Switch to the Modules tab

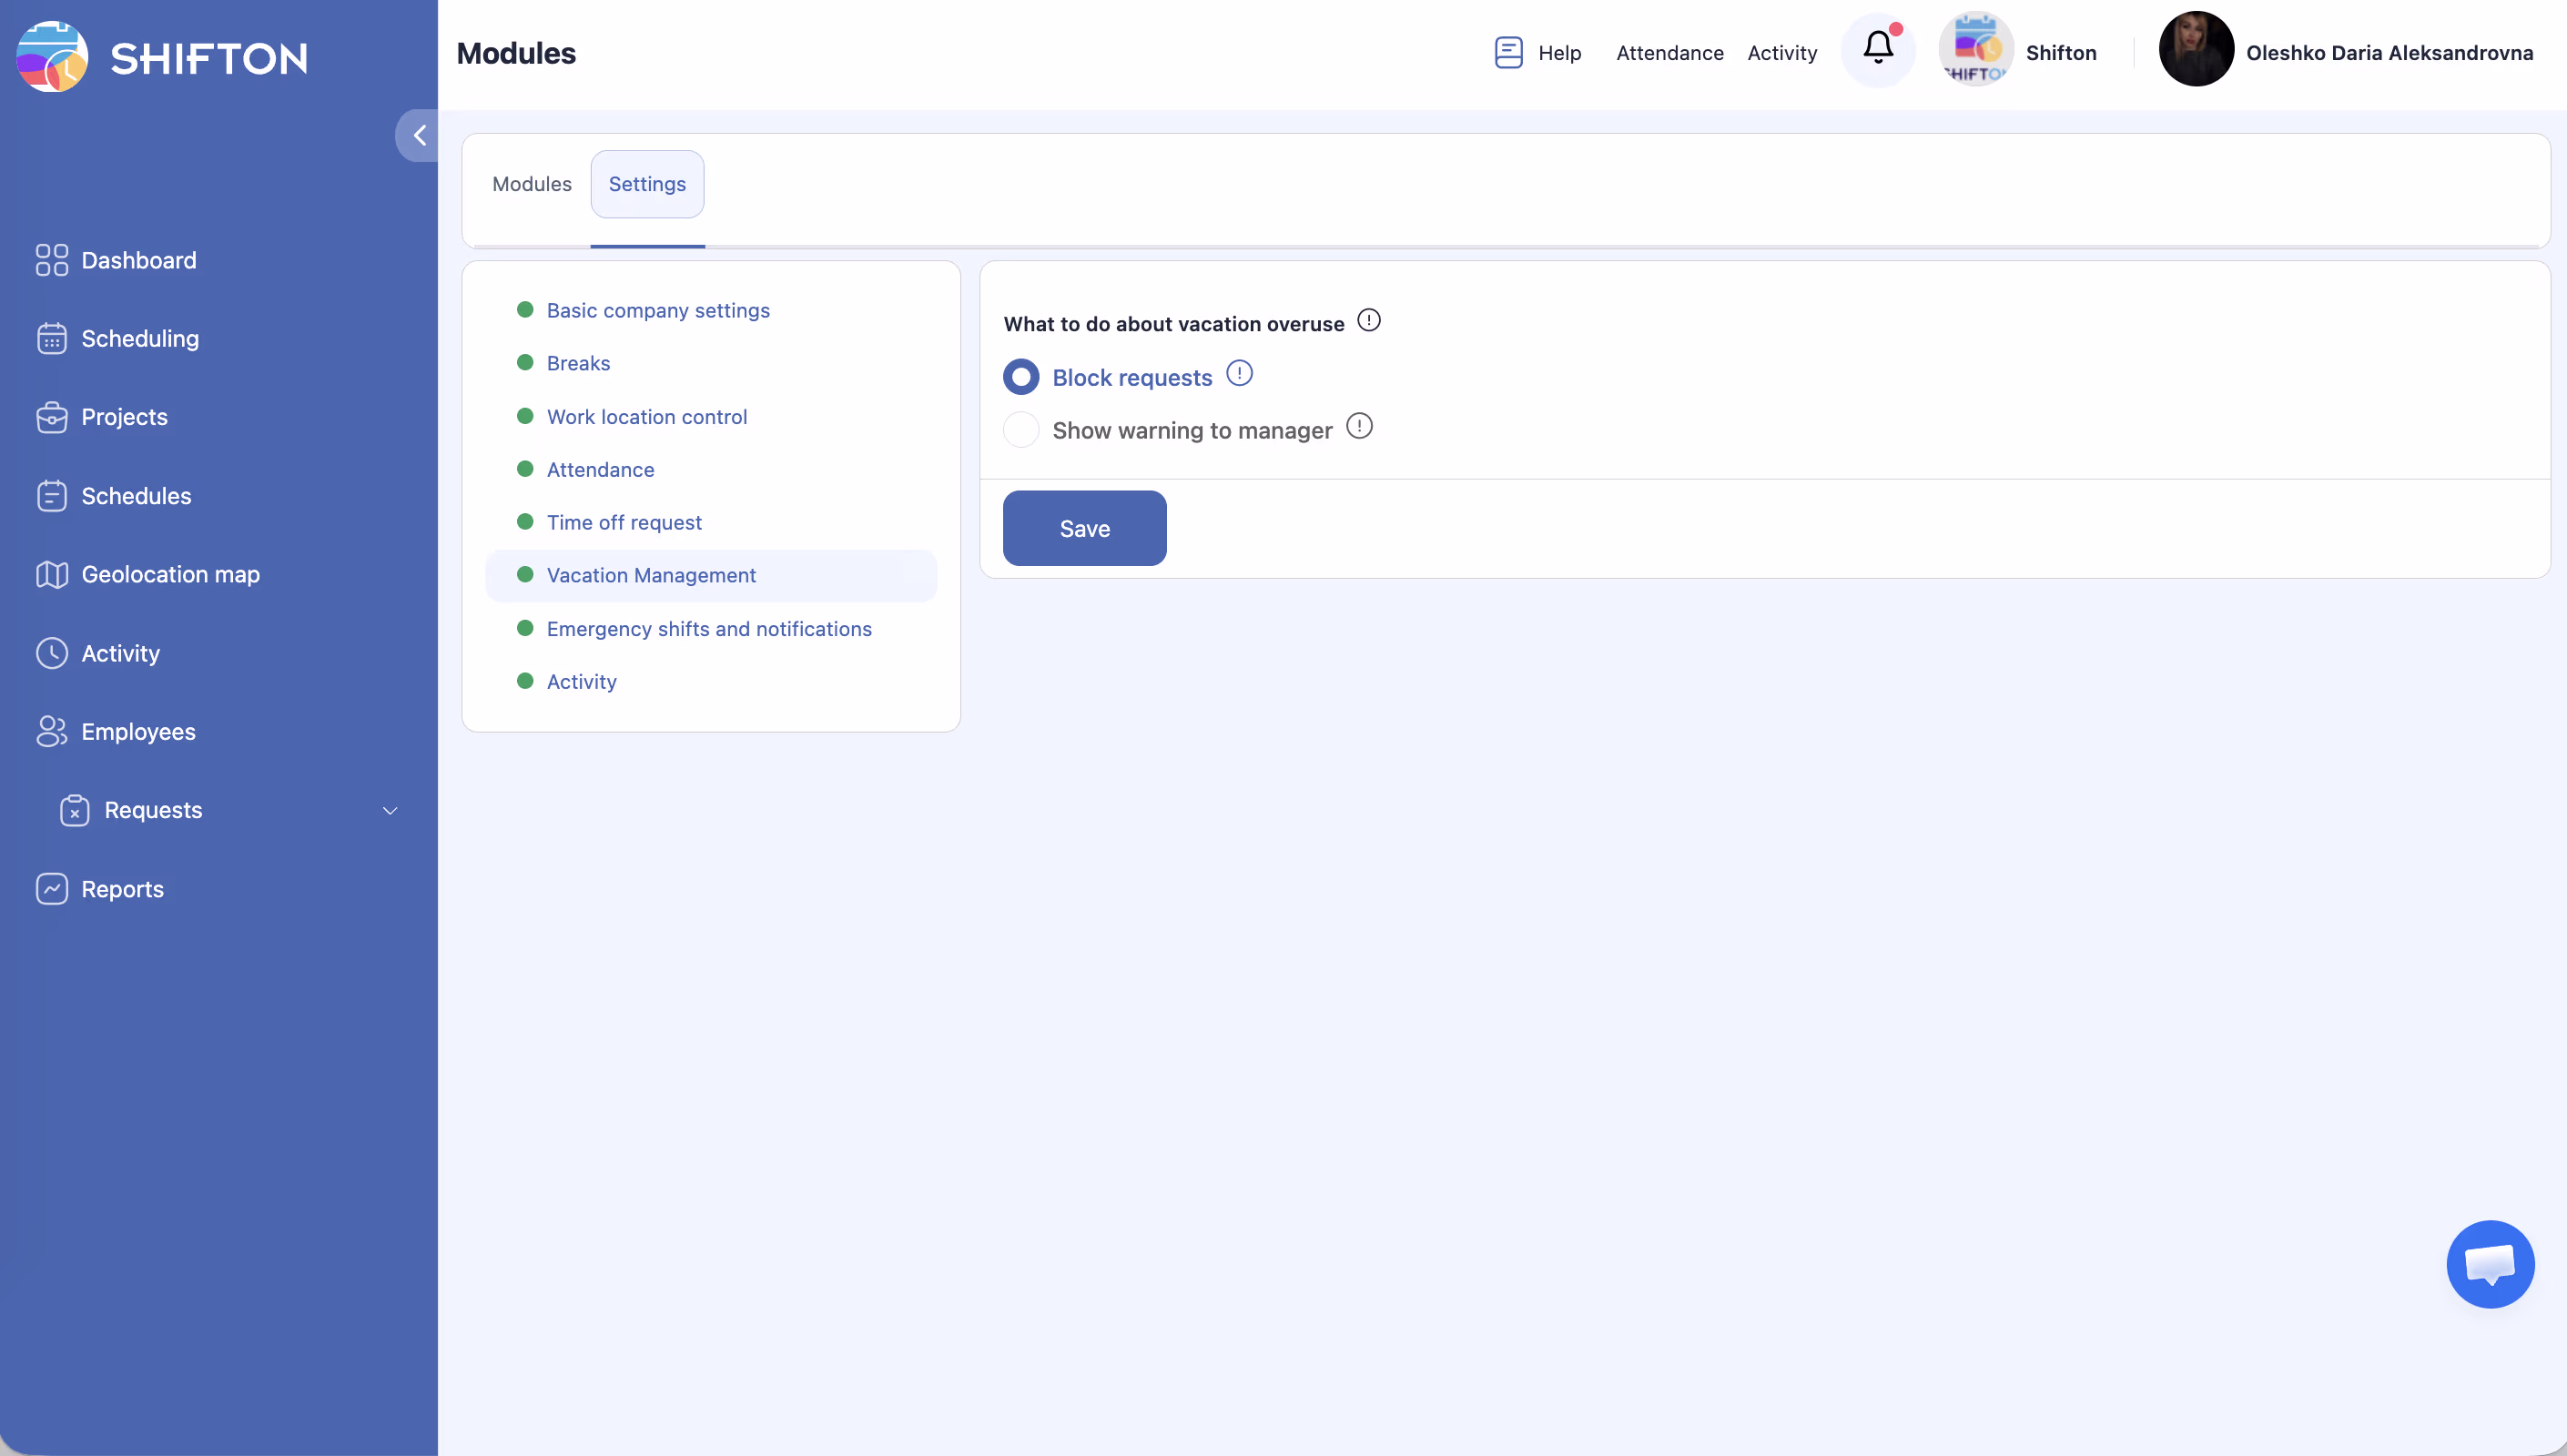click(x=532, y=184)
